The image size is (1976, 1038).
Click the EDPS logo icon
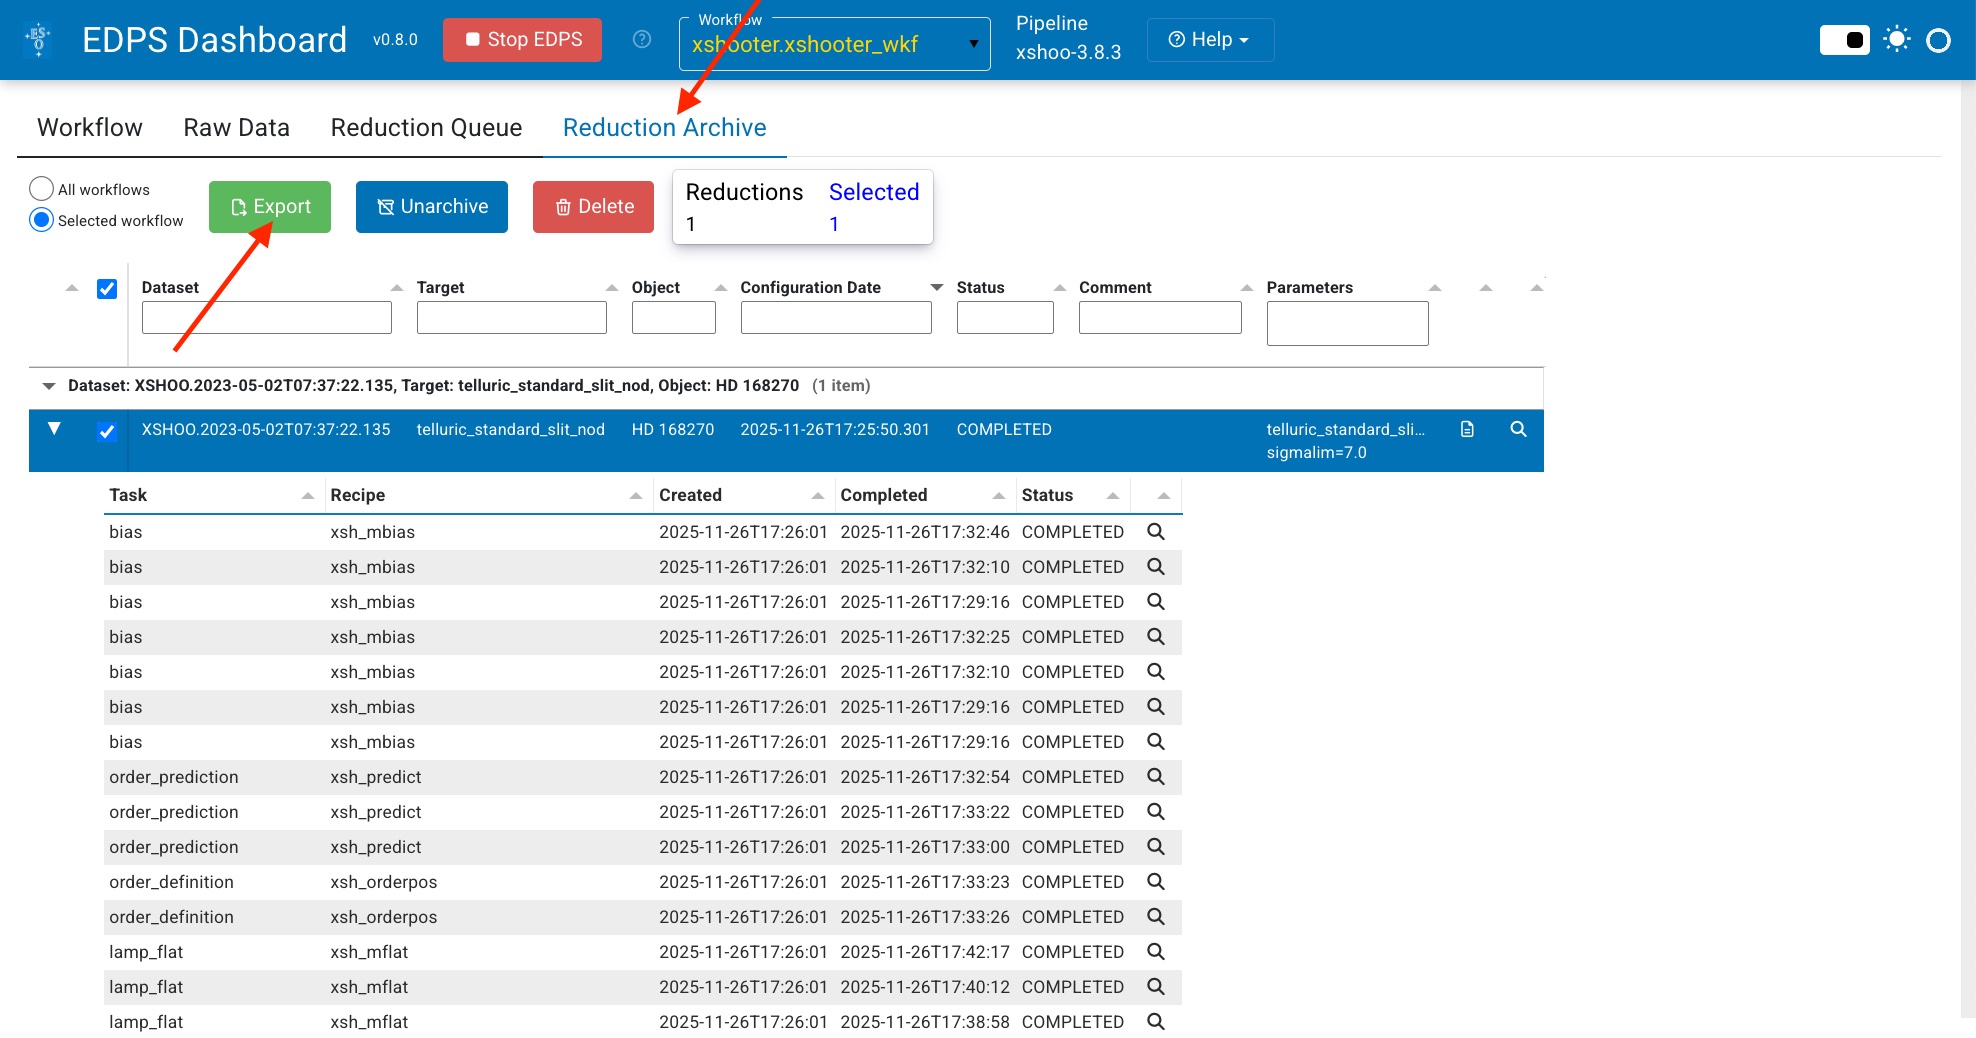point(38,40)
